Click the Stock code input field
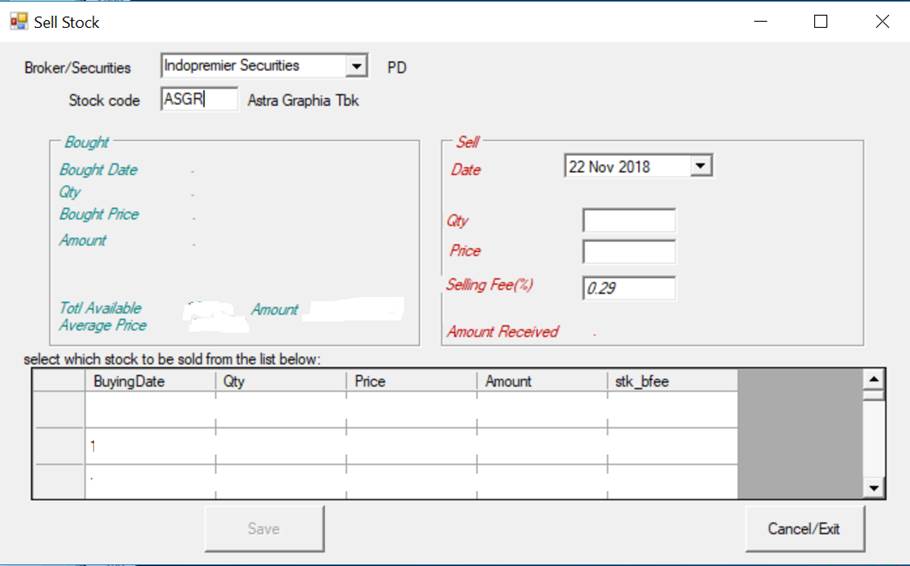Image resolution: width=910 pixels, height=566 pixels. click(x=199, y=99)
